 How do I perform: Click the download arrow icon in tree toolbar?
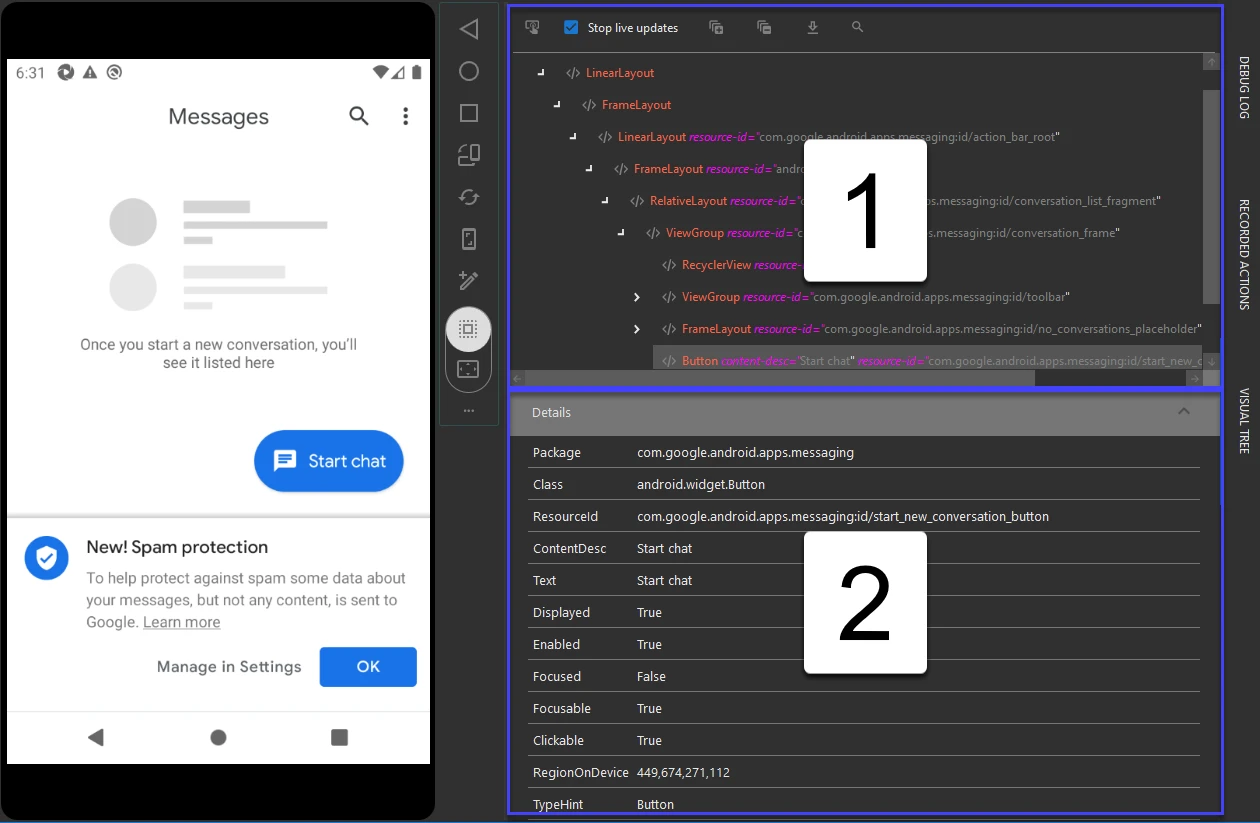pos(812,28)
